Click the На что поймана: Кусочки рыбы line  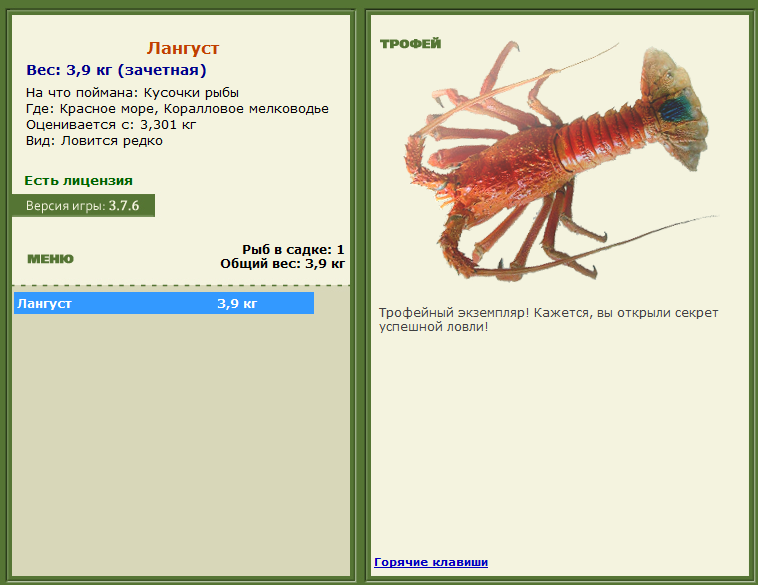(132, 92)
